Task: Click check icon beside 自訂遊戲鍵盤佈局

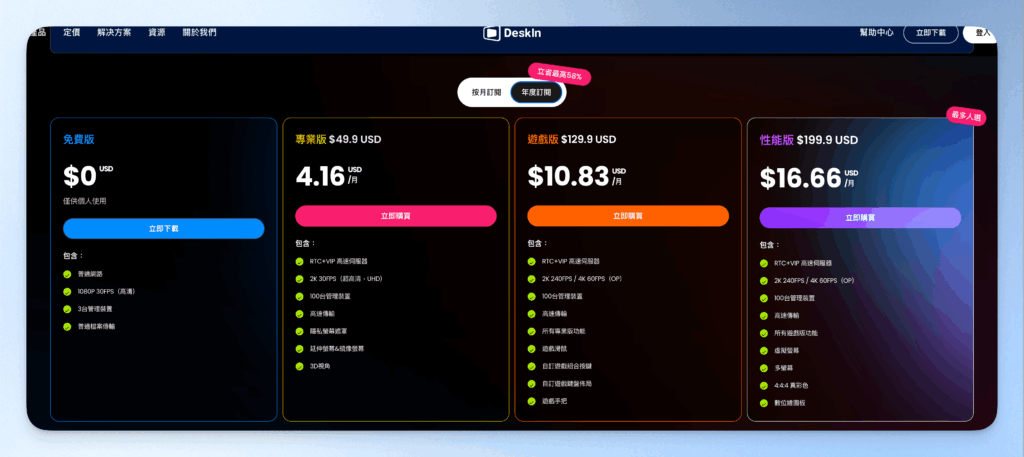Action: point(532,384)
